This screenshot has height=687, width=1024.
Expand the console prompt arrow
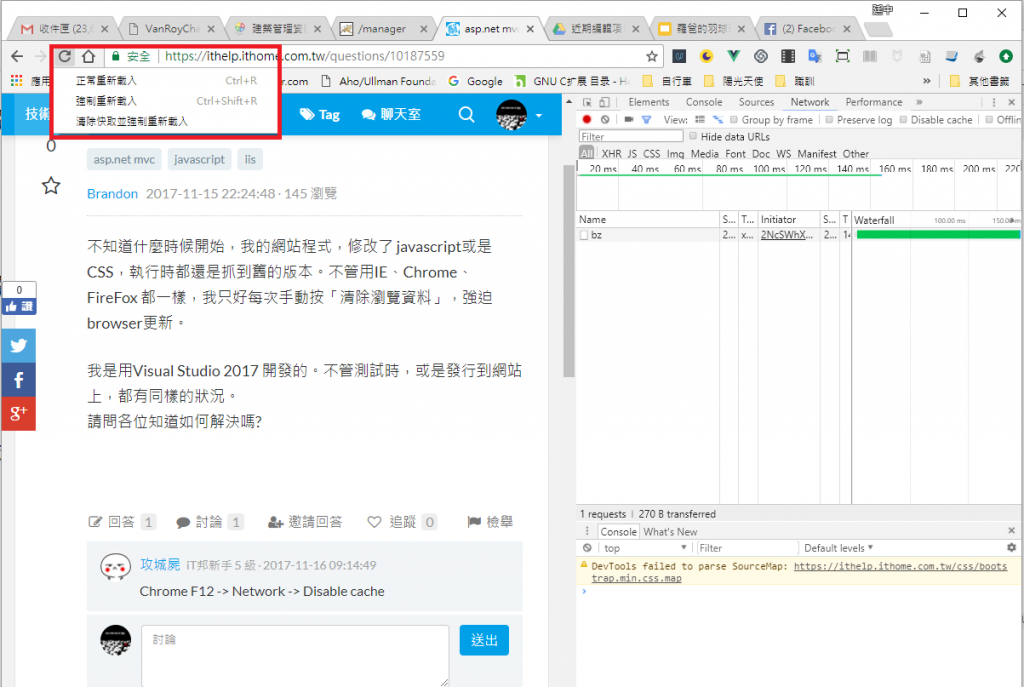[584, 592]
